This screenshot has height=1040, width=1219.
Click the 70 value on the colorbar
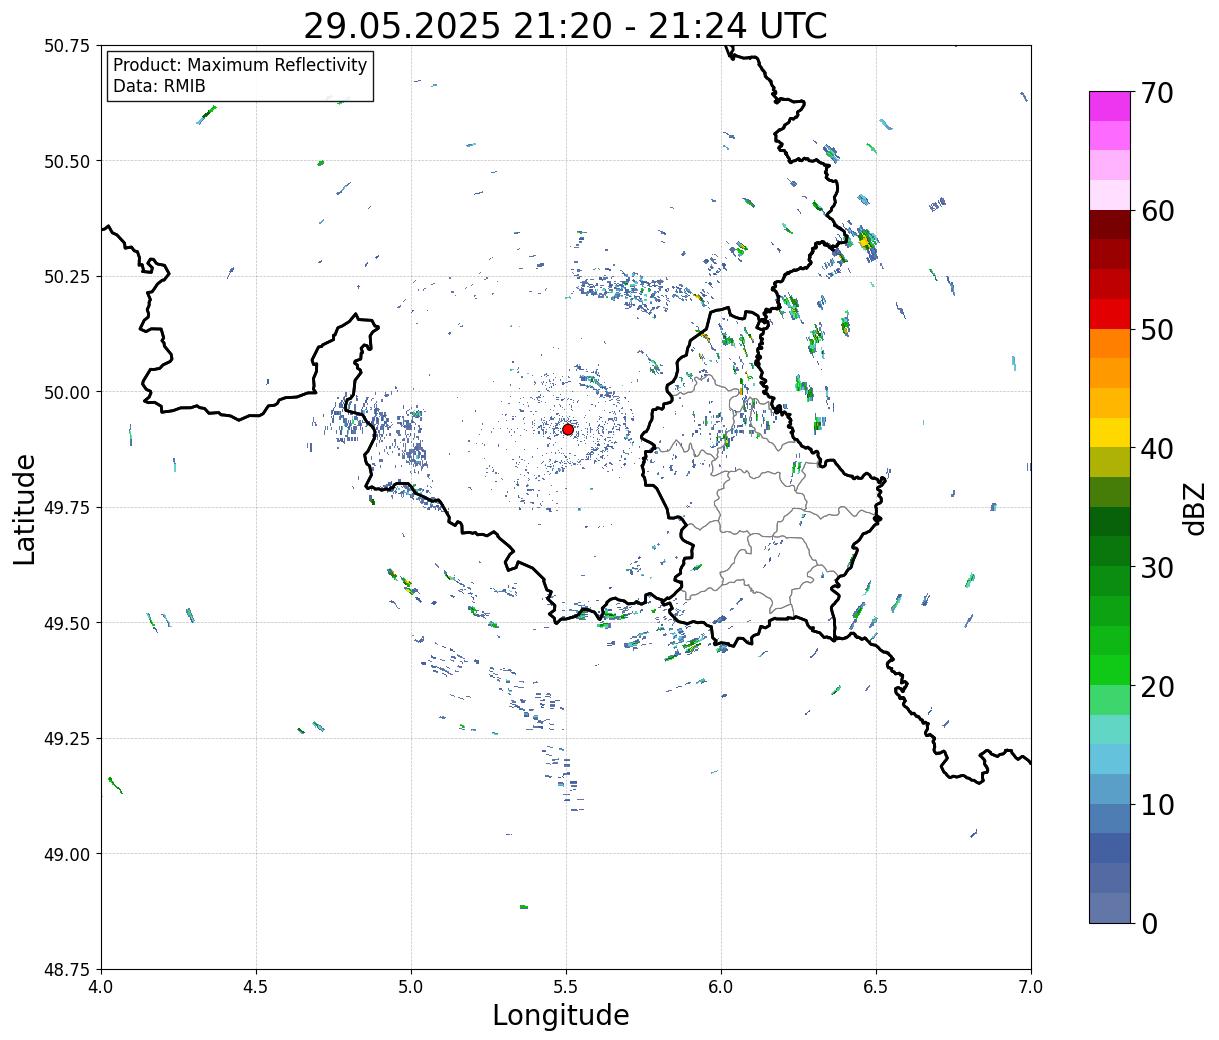pos(1158,93)
